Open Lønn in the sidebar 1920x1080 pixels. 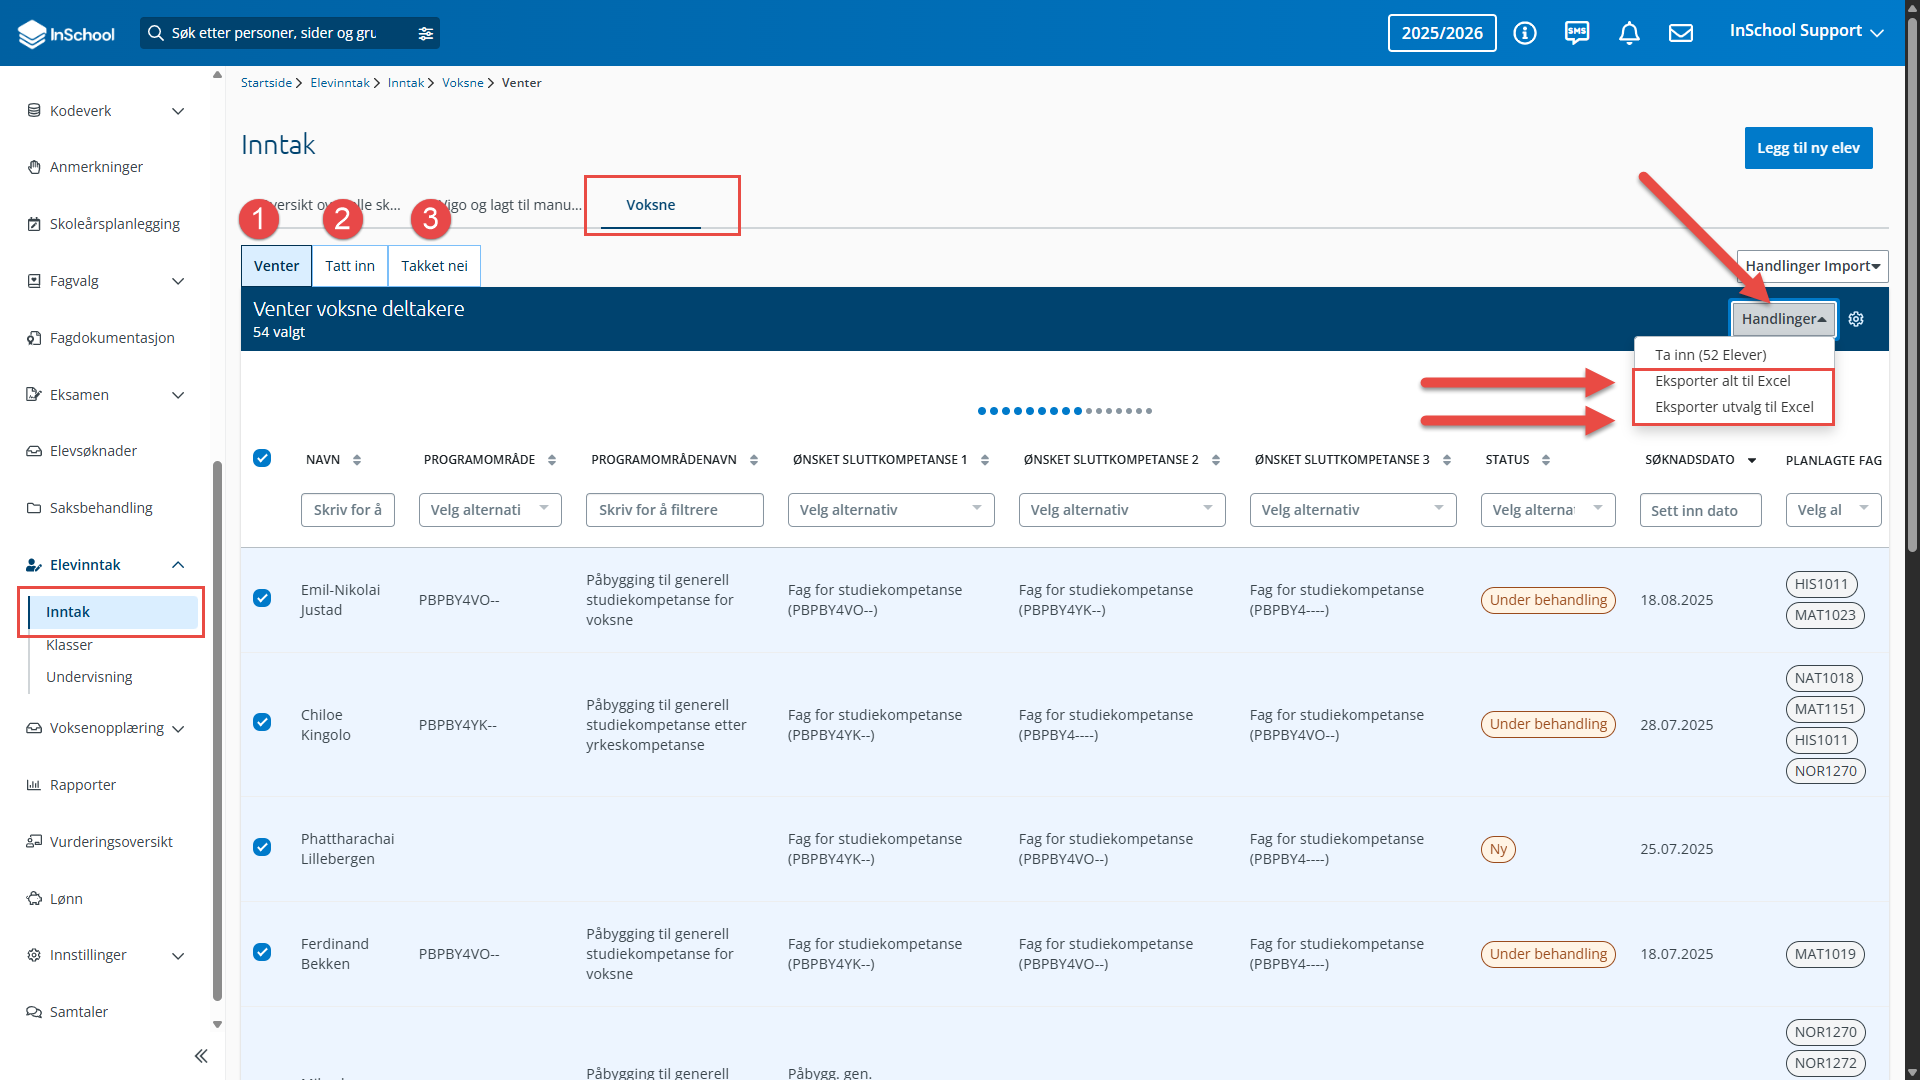point(66,899)
